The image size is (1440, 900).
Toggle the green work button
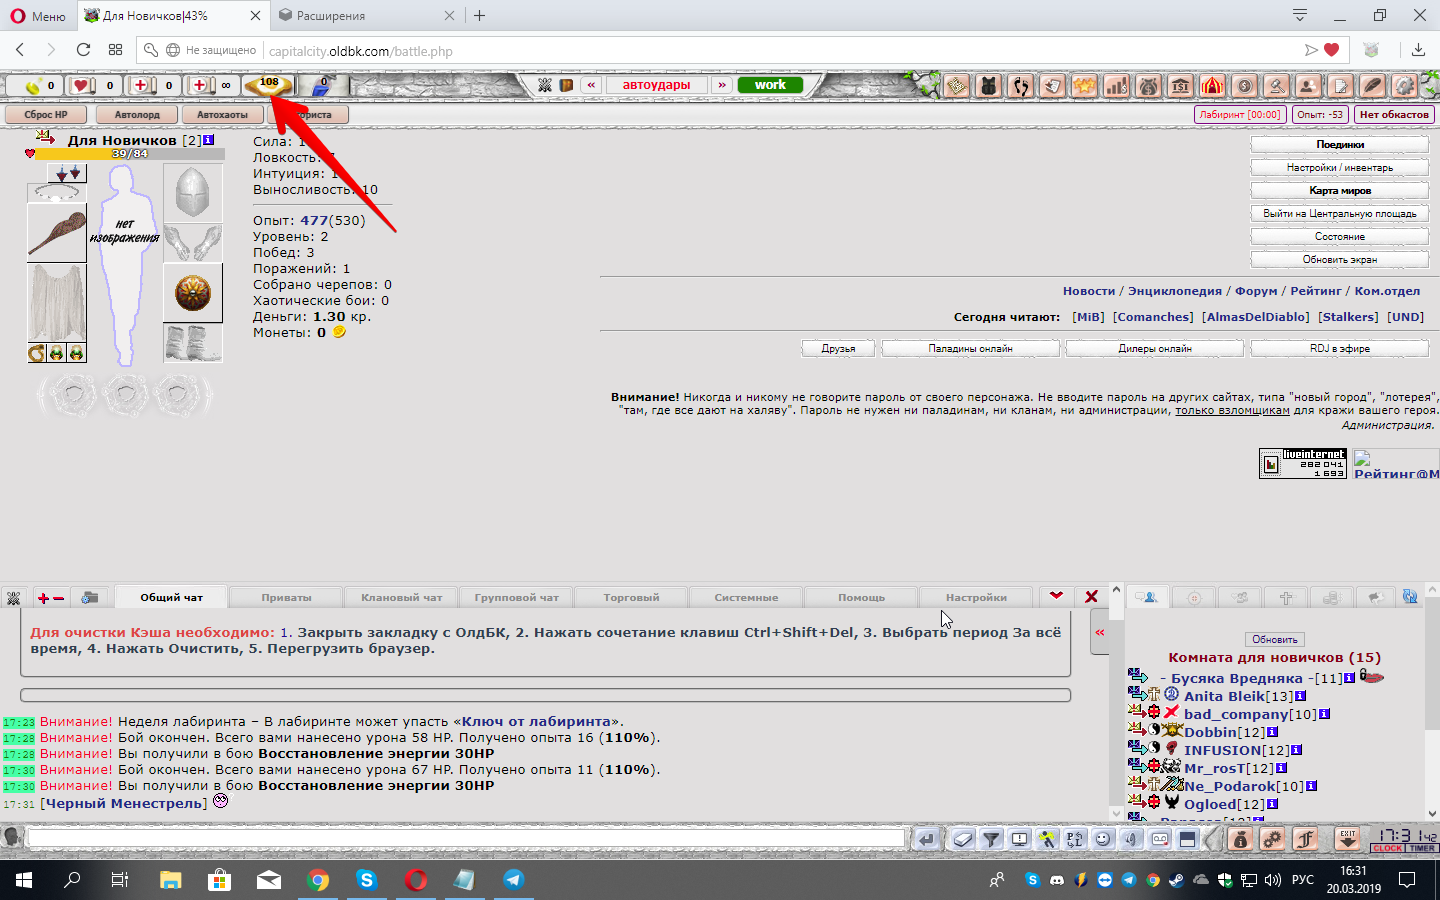tap(770, 85)
